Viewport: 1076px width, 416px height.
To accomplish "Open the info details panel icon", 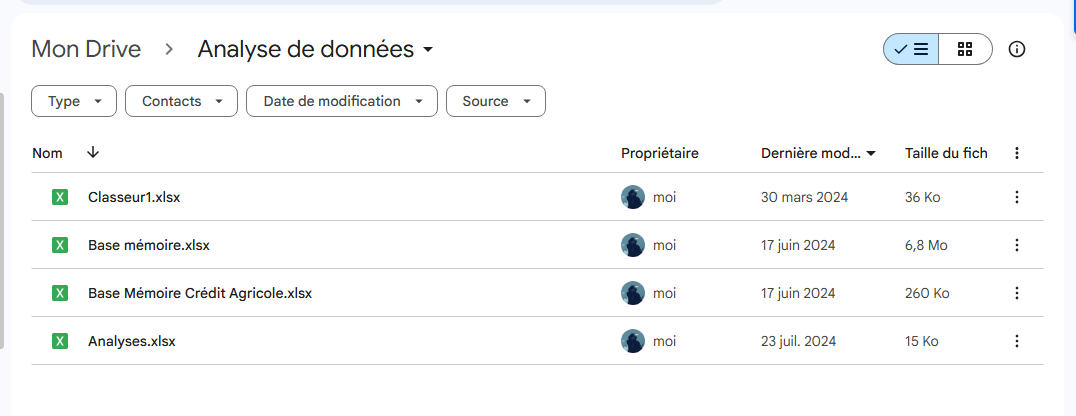I will [x=1017, y=49].
